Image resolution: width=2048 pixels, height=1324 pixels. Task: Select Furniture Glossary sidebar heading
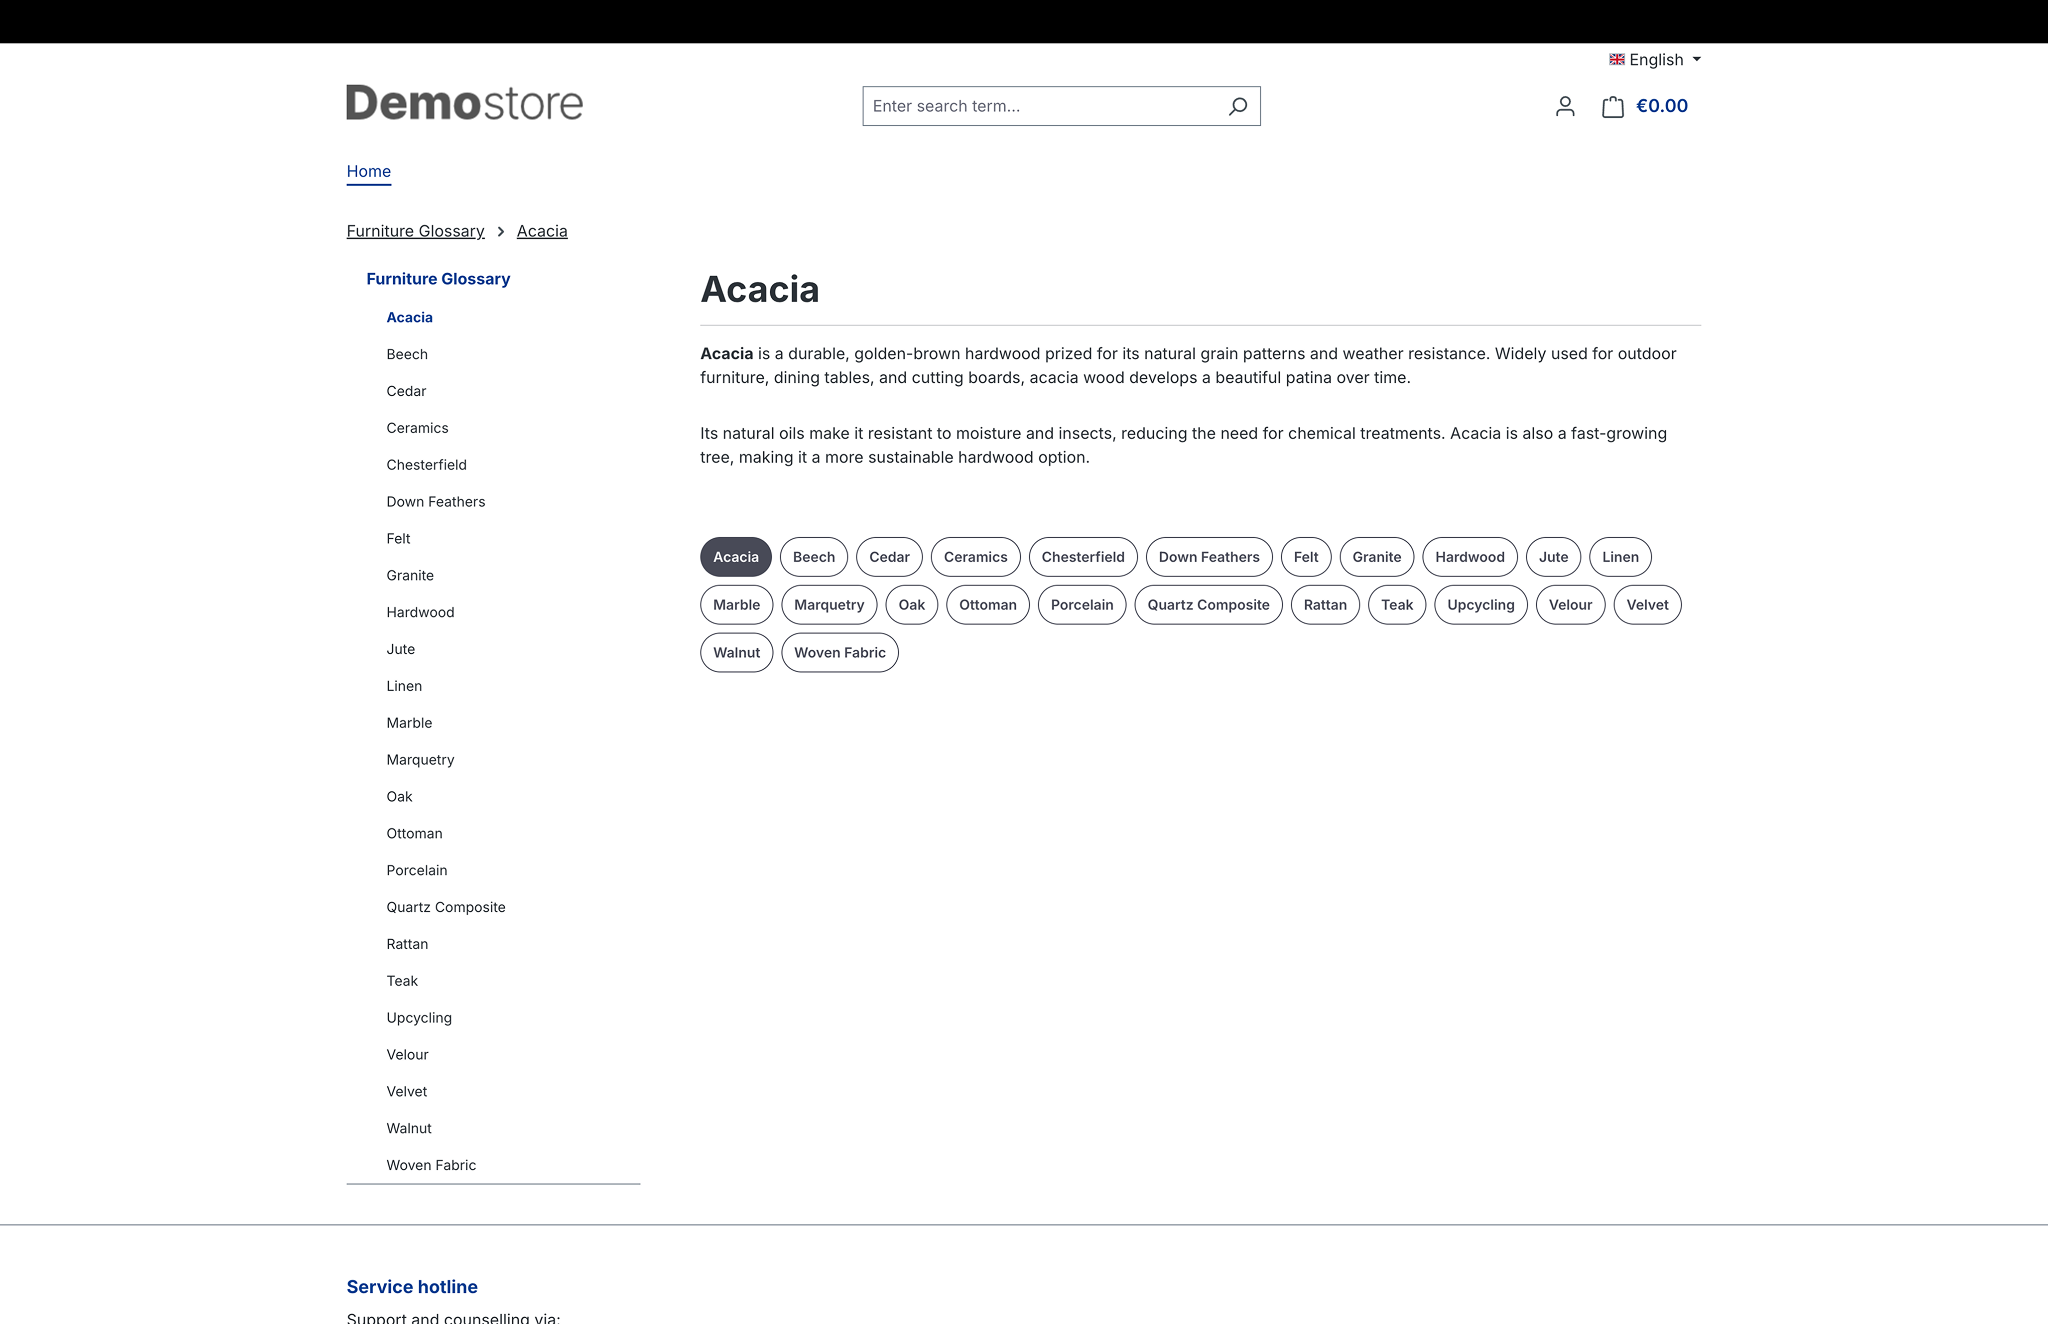tap(438, 279)
